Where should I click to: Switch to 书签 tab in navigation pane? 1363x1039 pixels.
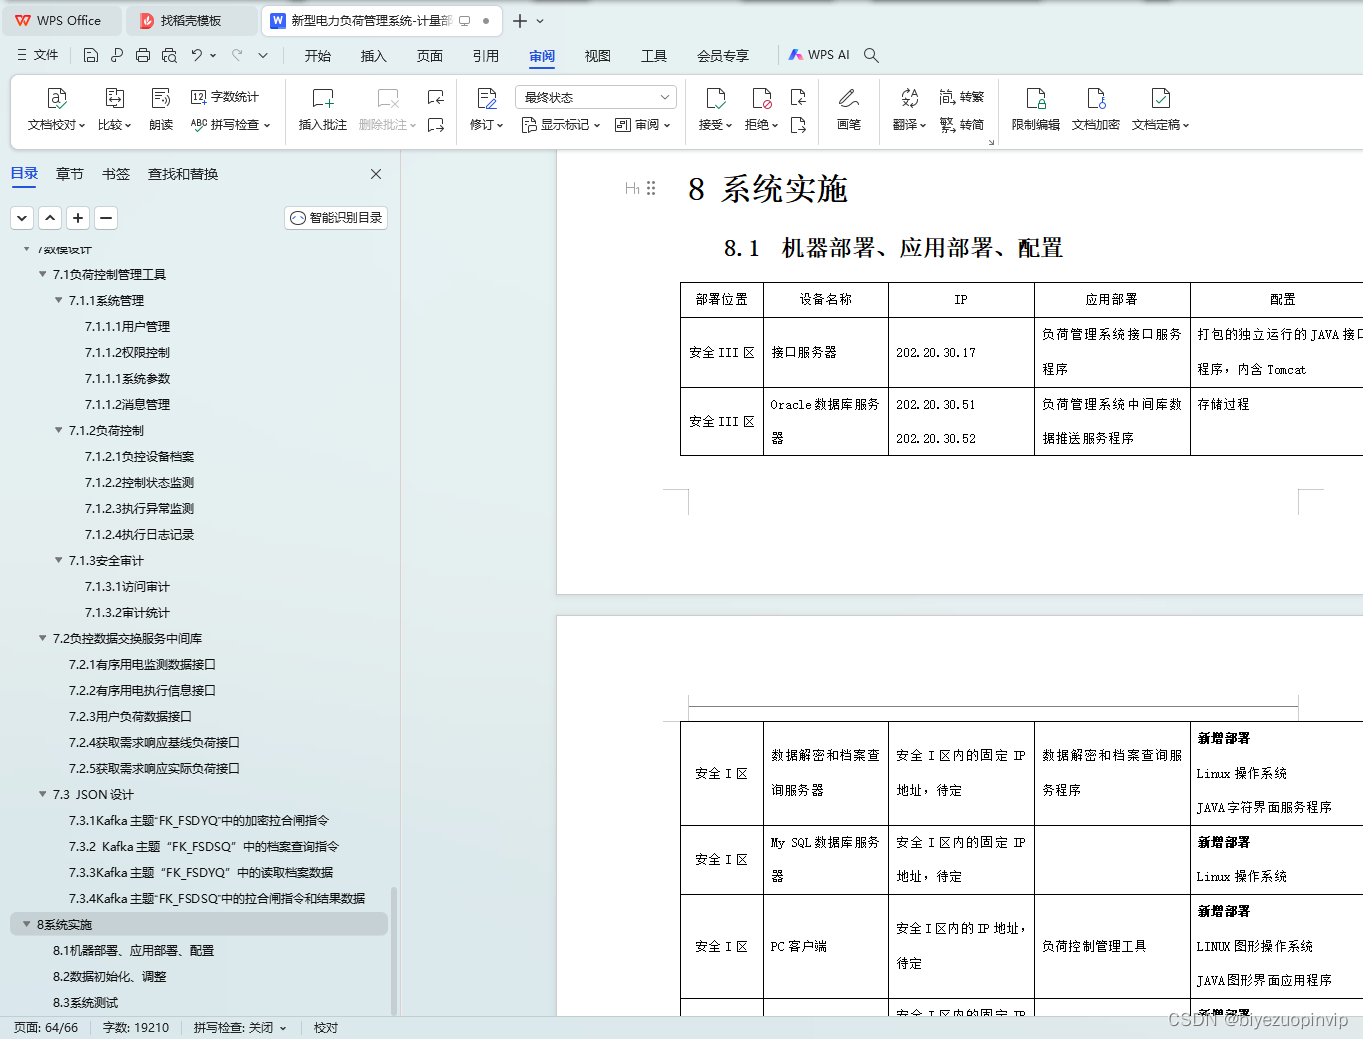(x=116, y=174)
